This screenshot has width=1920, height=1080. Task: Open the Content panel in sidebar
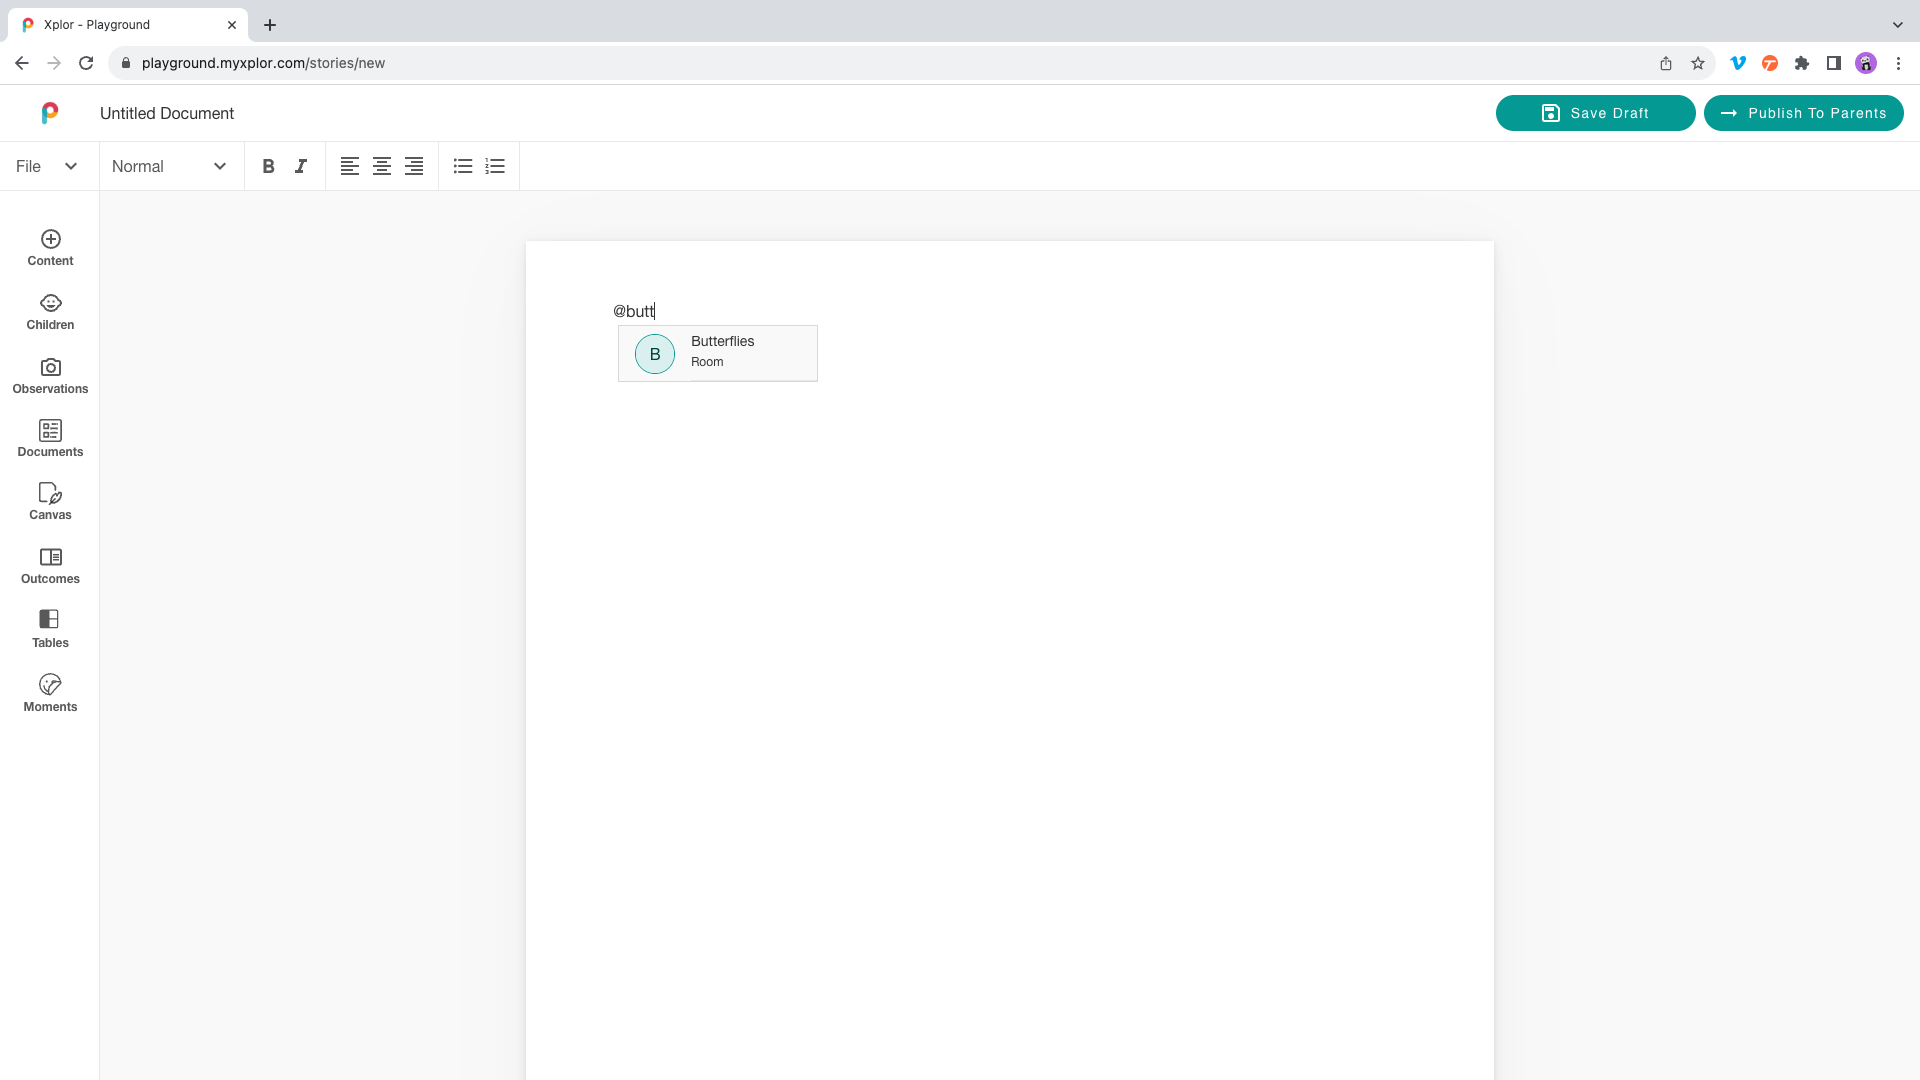(50, 247)
